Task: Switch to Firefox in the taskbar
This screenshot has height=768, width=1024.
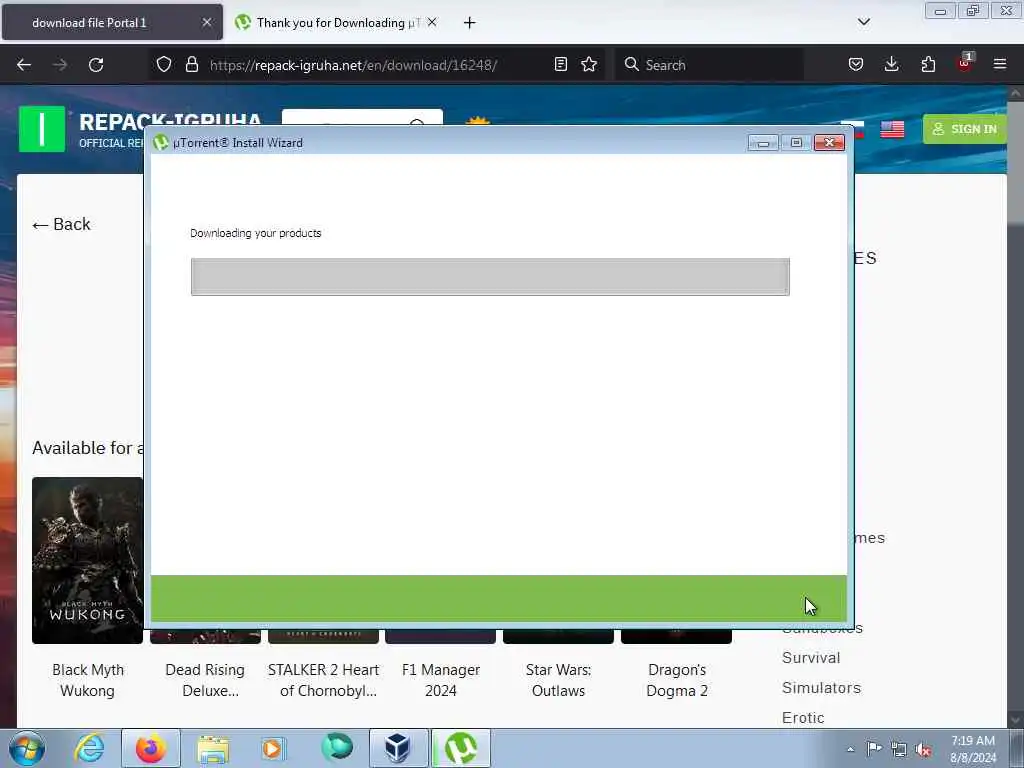Action: (x=151, y=748)
